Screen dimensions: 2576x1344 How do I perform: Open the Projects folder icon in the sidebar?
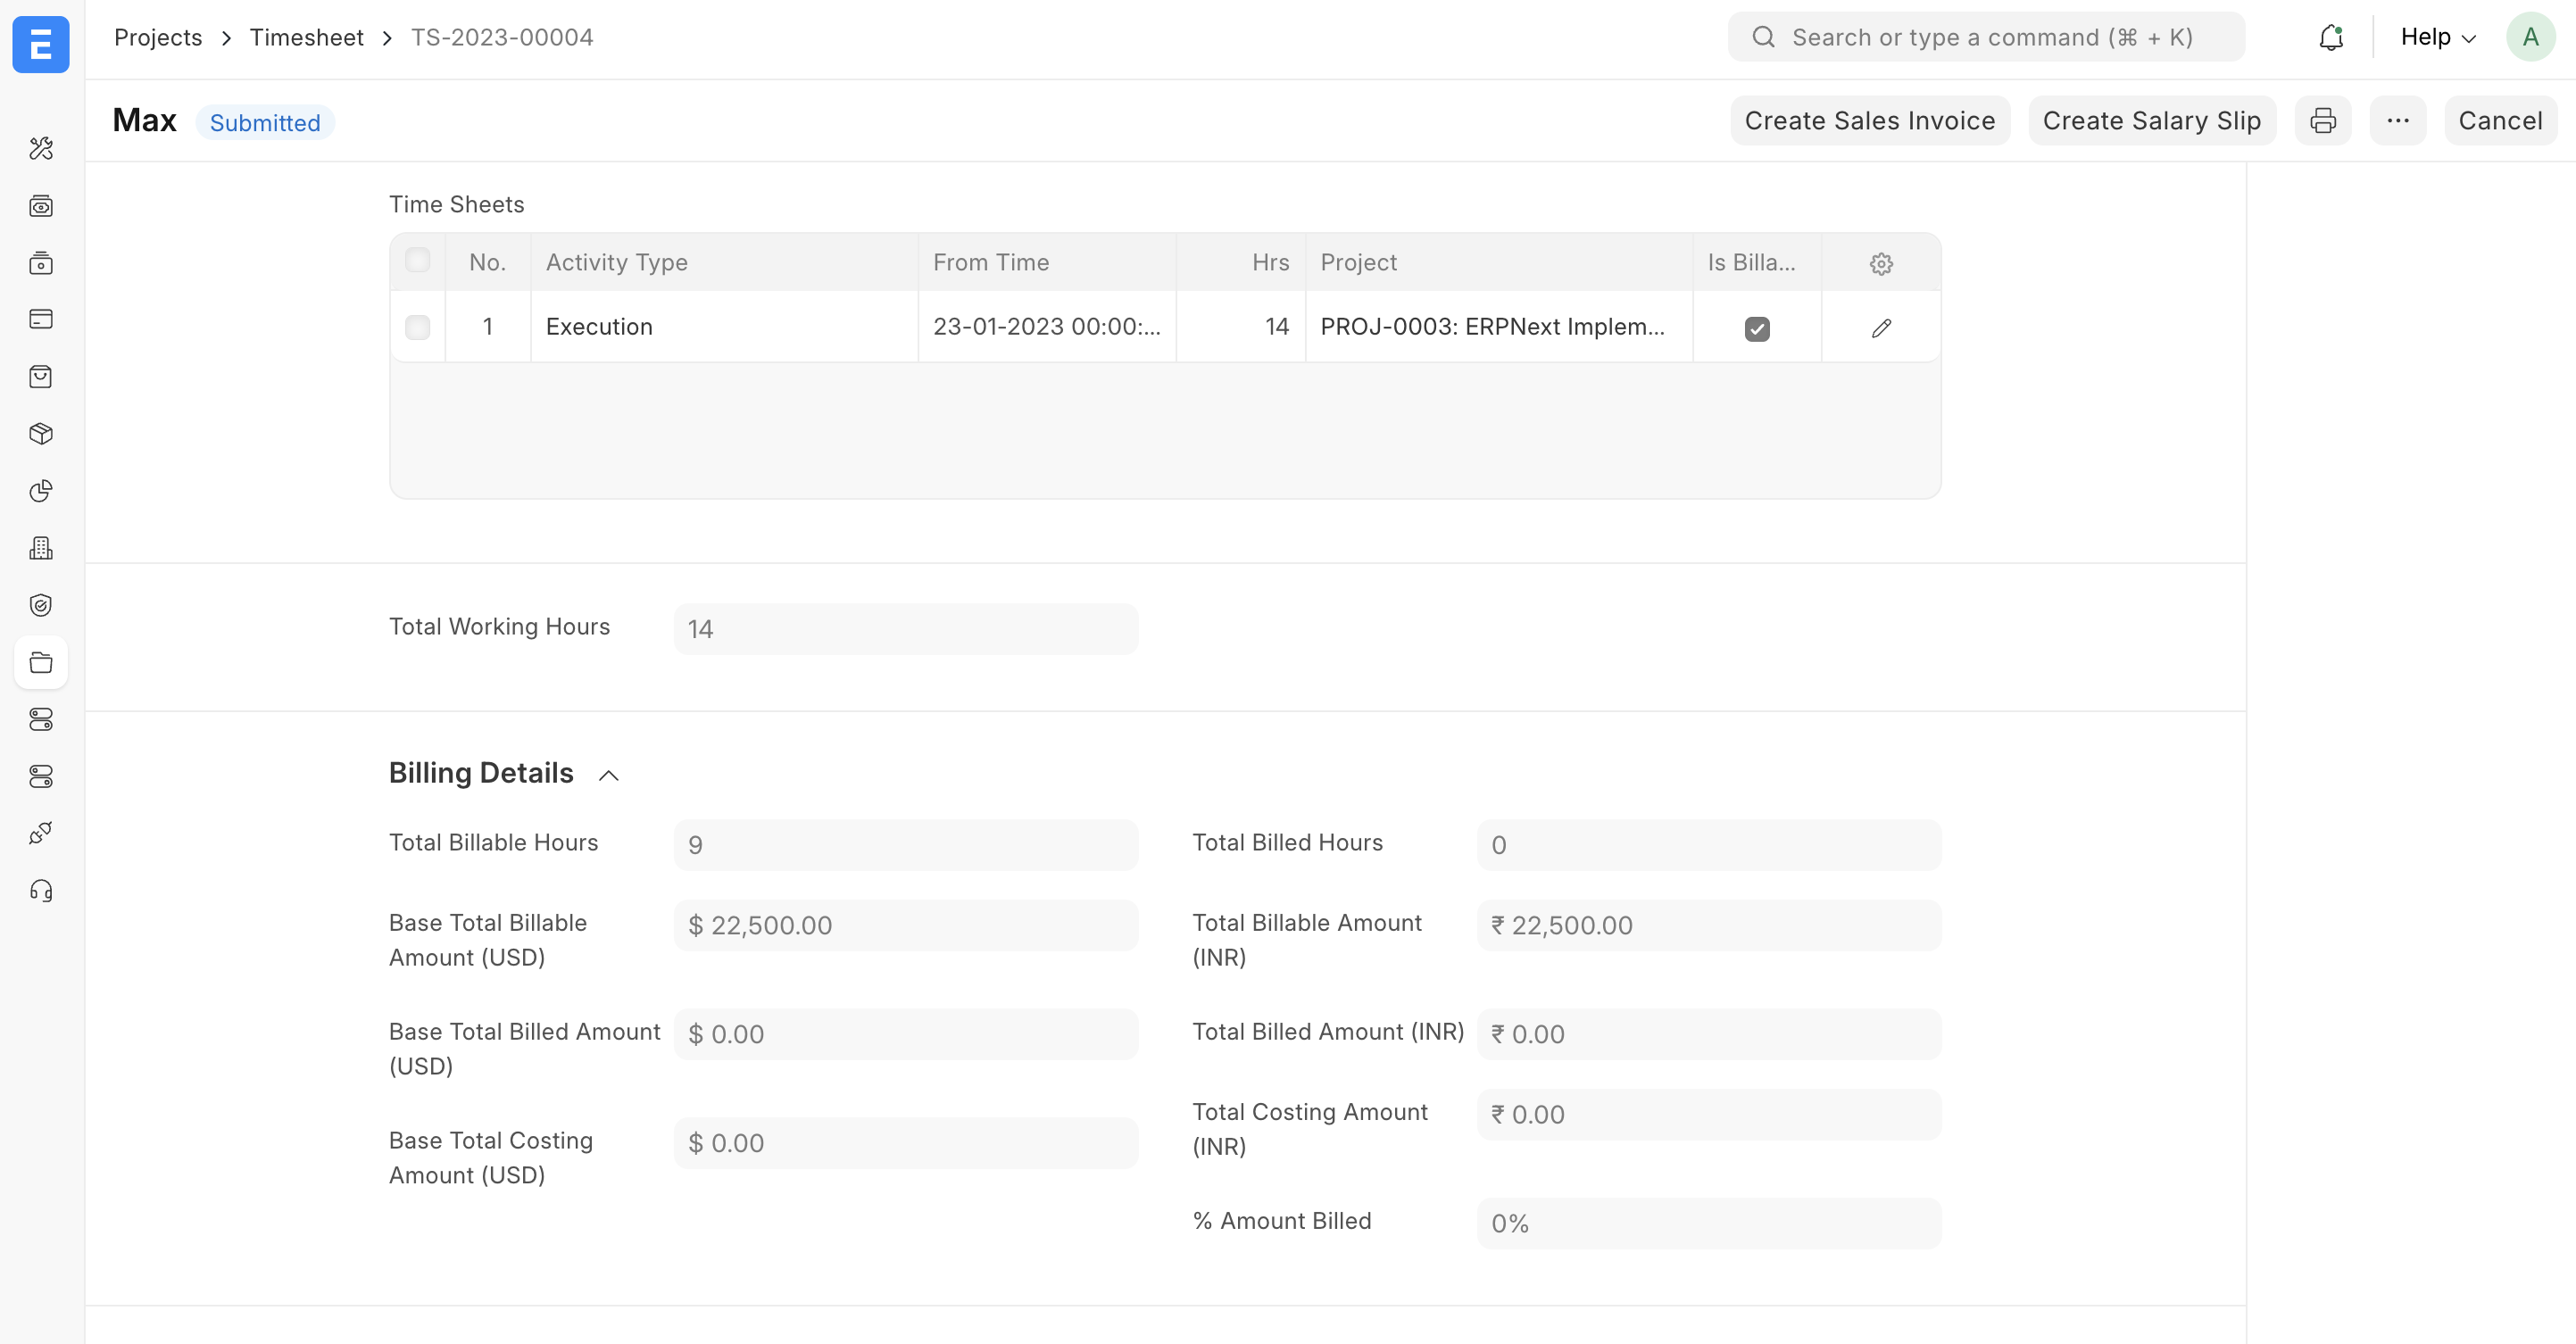41,662
